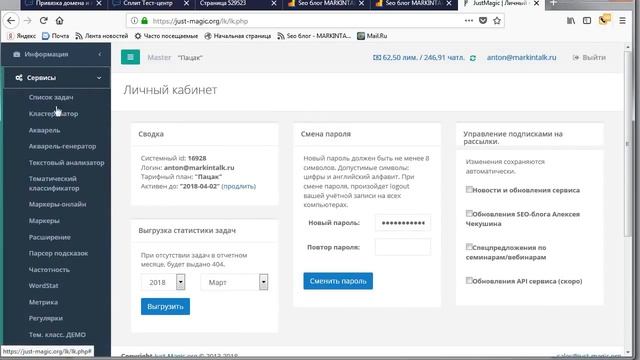Open Кластеризатор in sidebar
Screen dimensions: 640x360
coord(53,114)
